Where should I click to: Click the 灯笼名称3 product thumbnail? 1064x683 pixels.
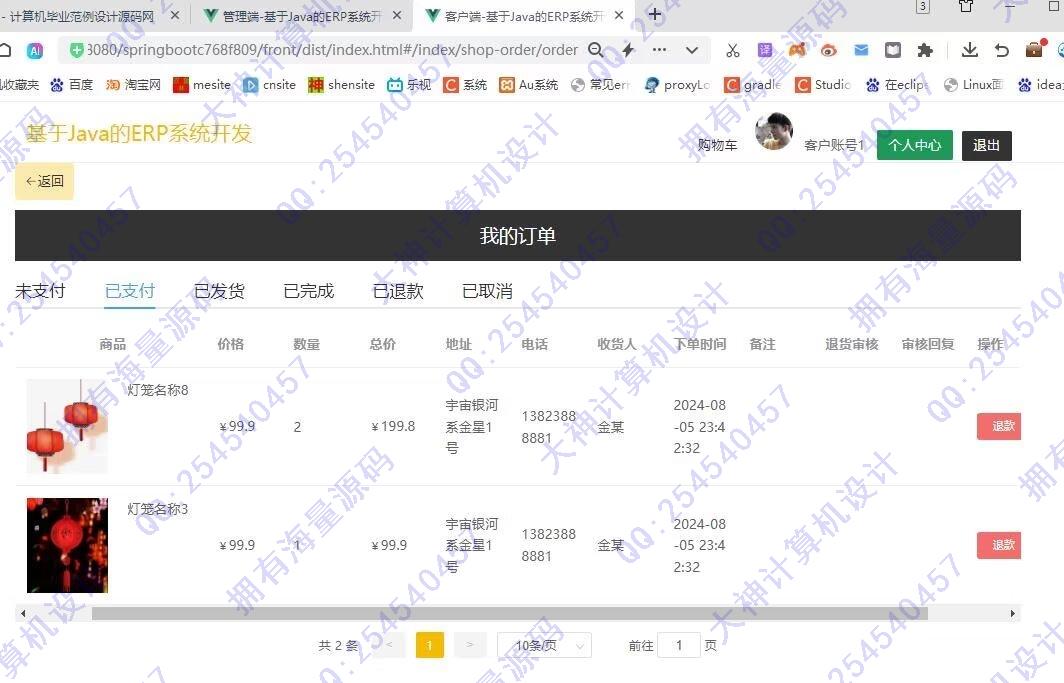(67, 545)
